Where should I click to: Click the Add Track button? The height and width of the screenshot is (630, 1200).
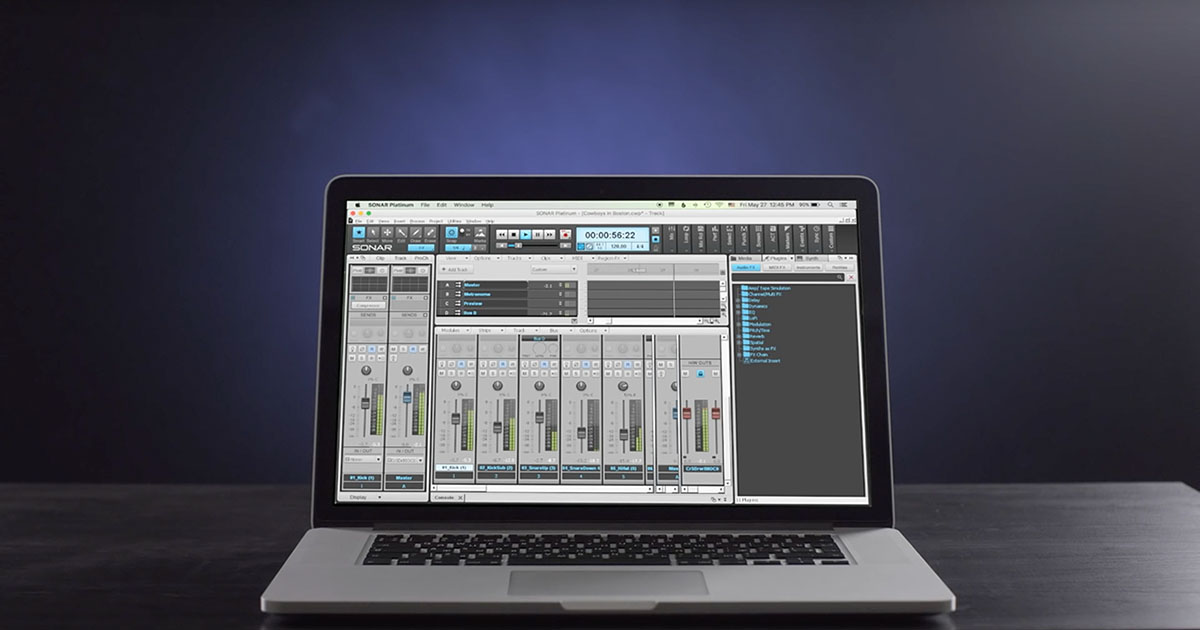[454, 268]
